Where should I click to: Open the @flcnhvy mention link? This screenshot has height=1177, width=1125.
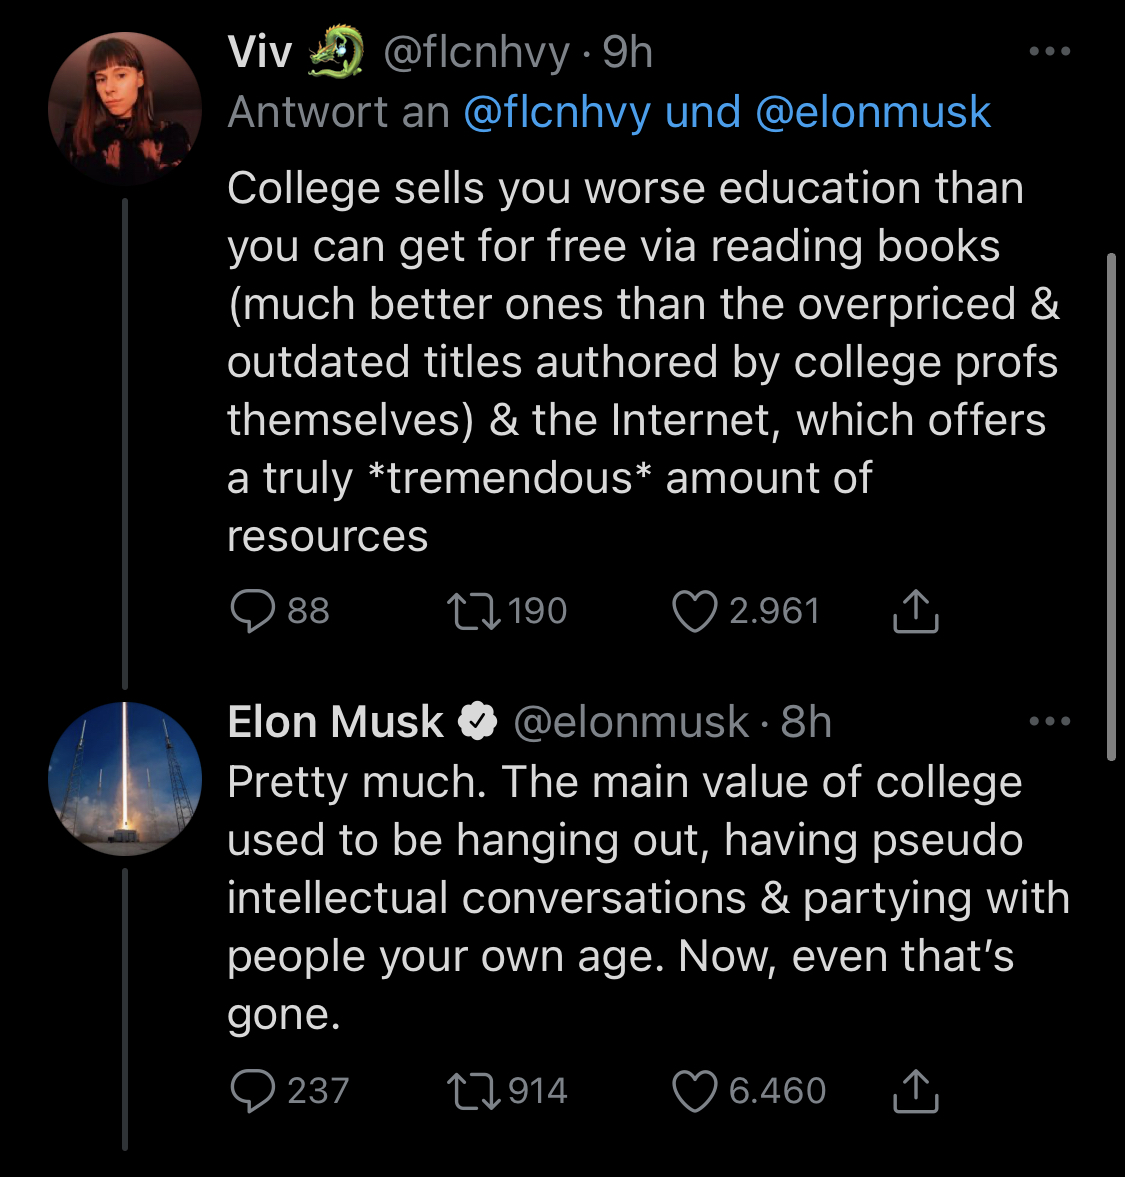pyautogui.click(x=557, y=112)
